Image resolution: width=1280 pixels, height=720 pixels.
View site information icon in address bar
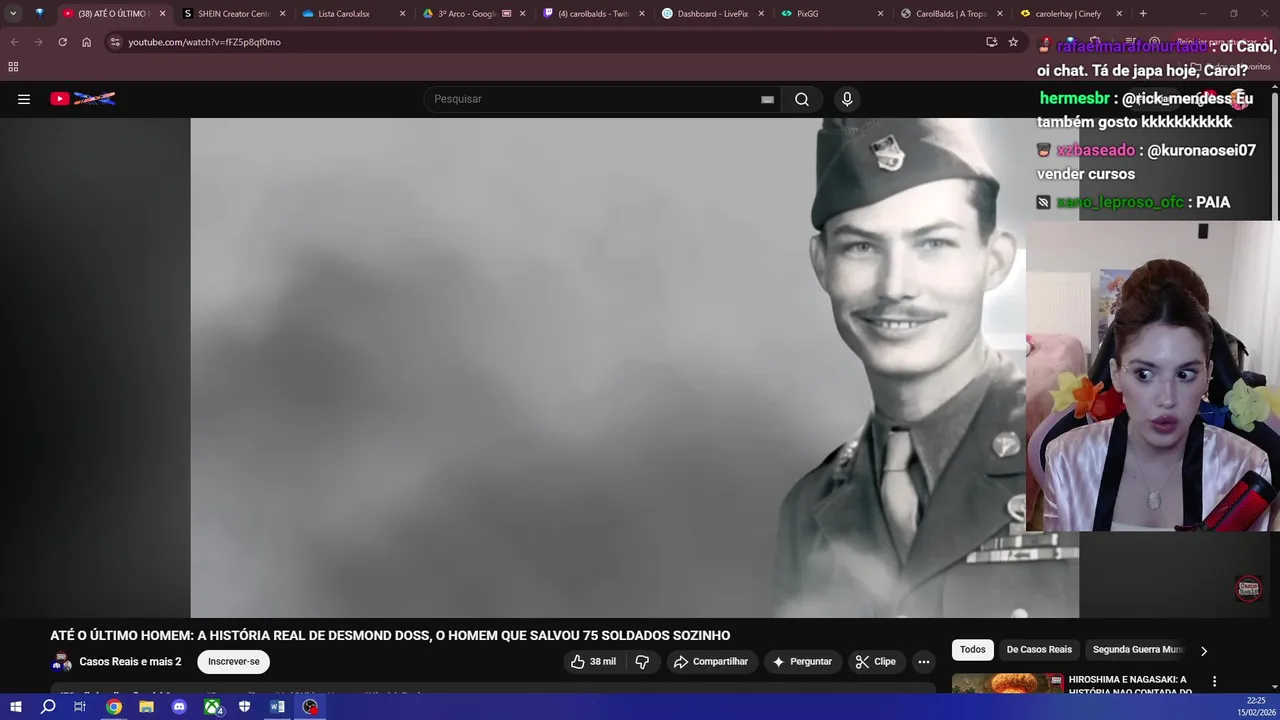[115, 42]
